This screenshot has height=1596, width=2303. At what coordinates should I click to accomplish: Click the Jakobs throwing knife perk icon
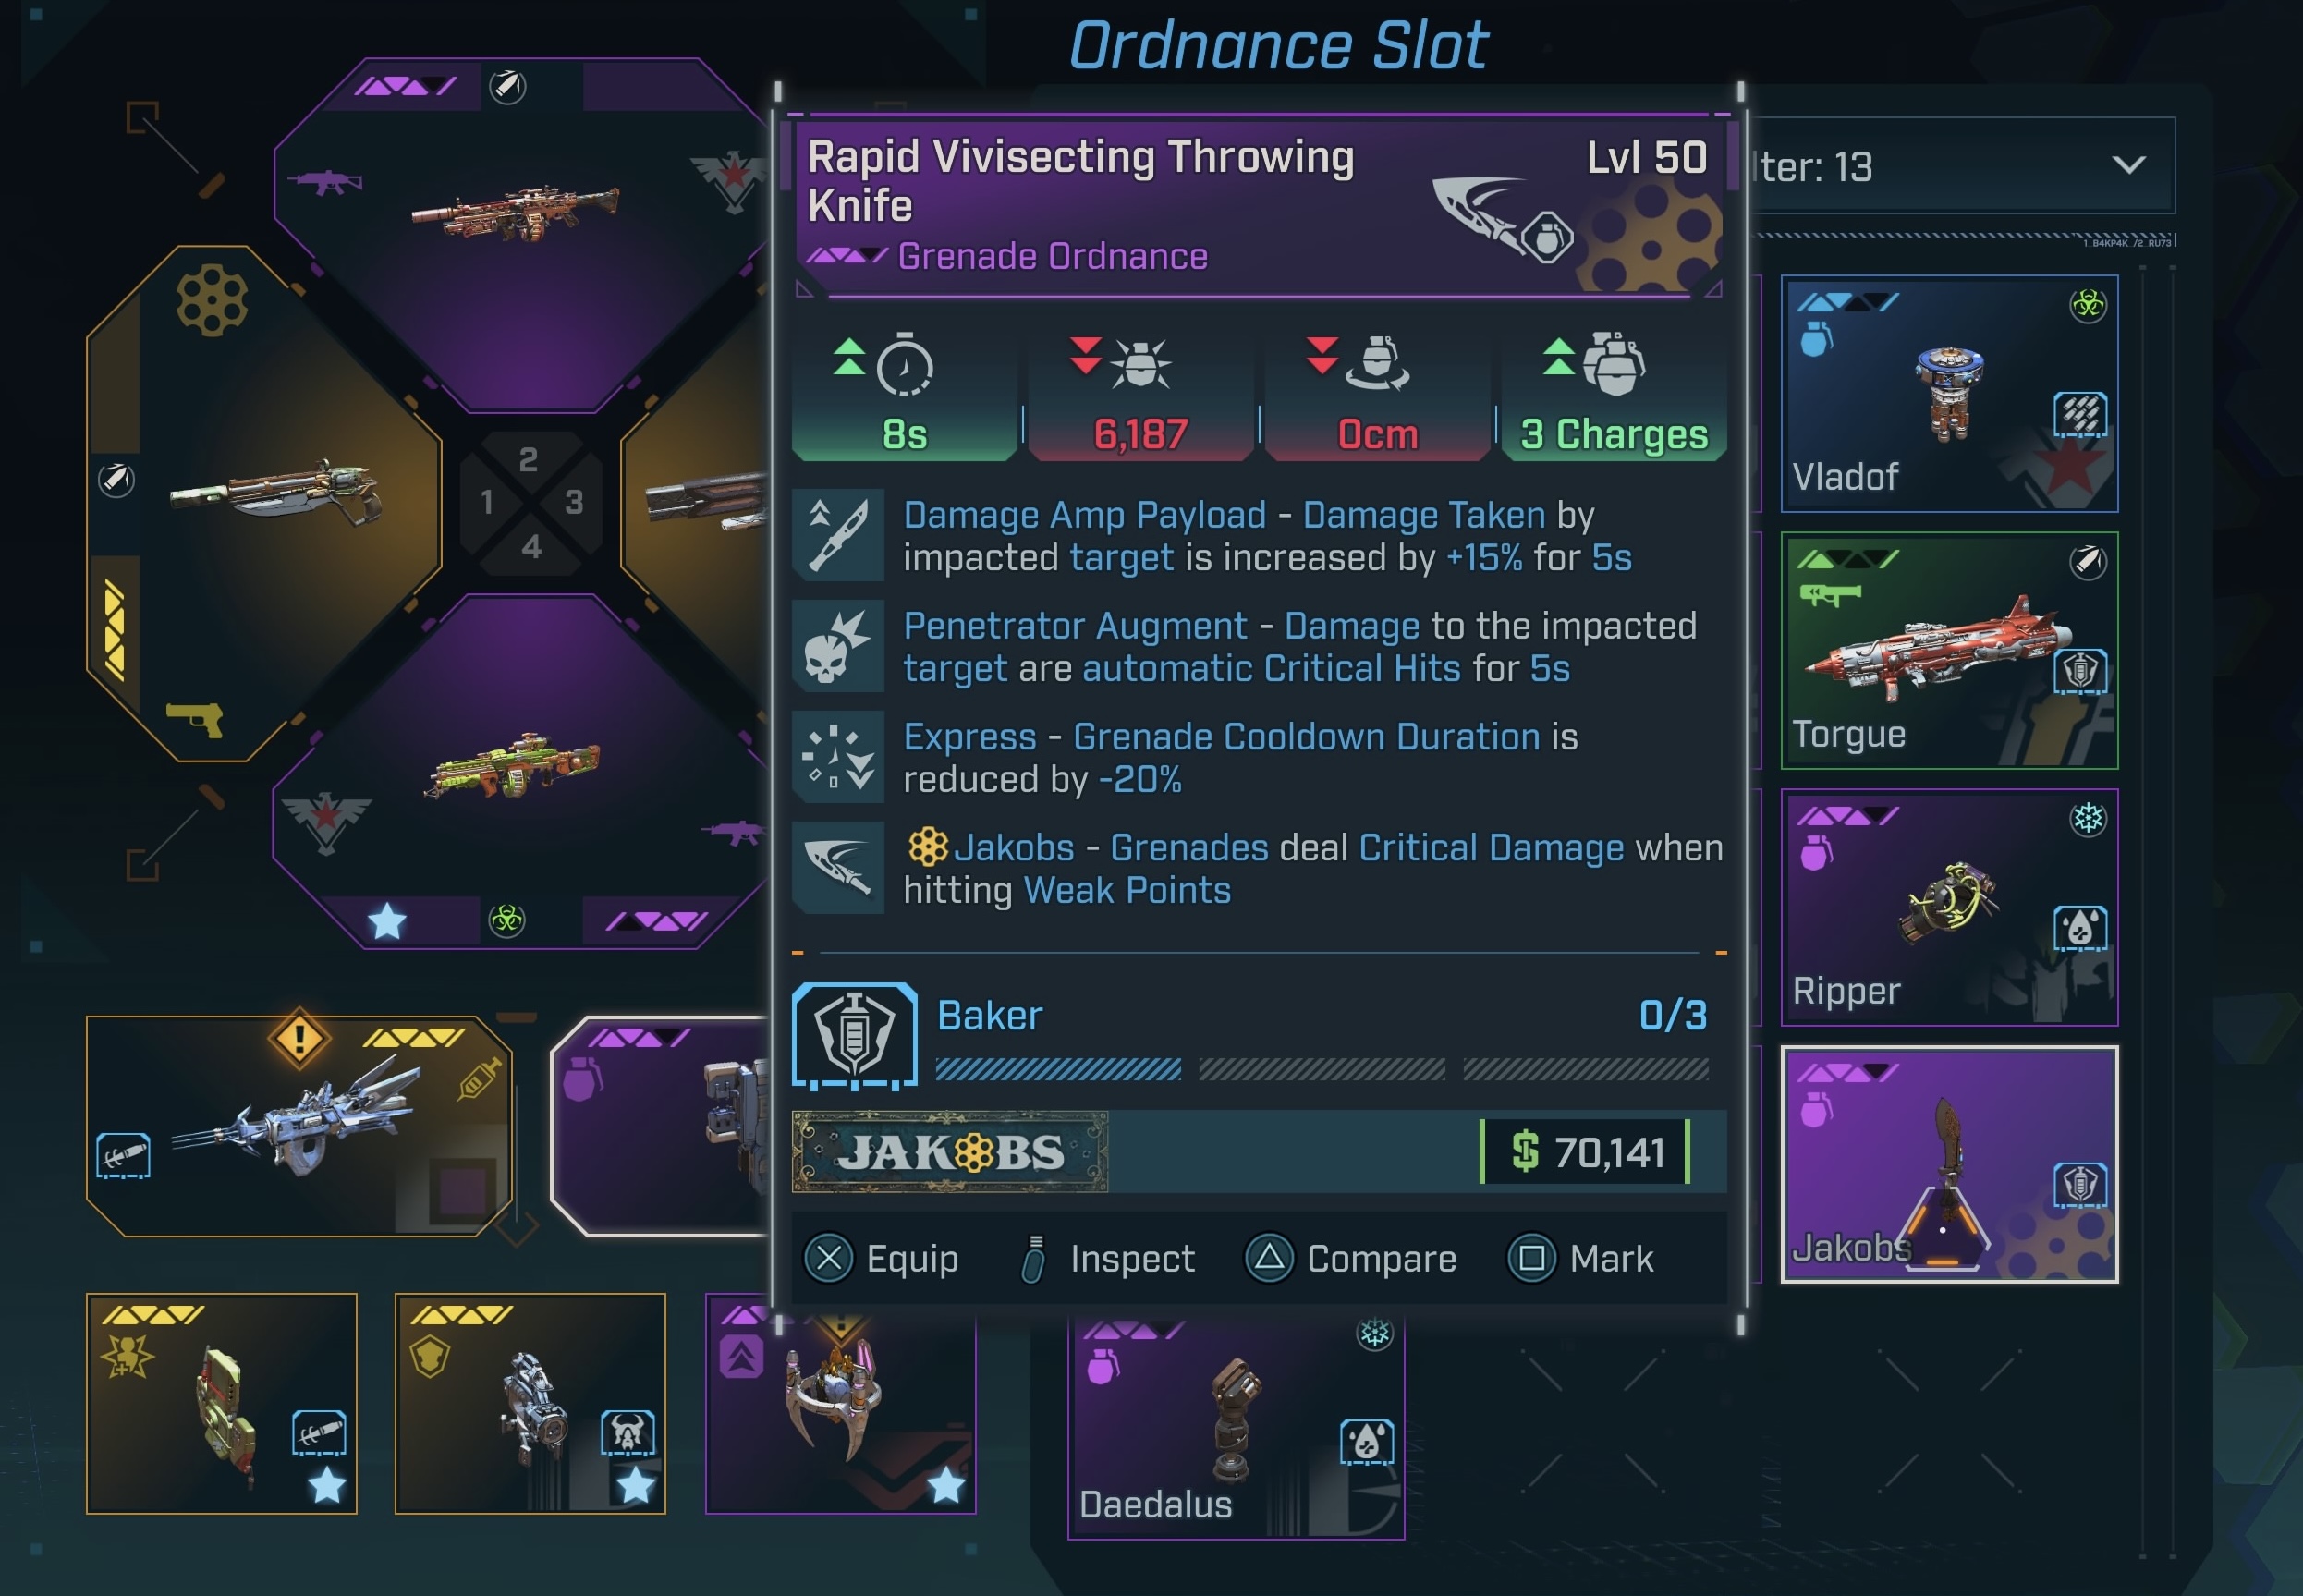[838, 867]
